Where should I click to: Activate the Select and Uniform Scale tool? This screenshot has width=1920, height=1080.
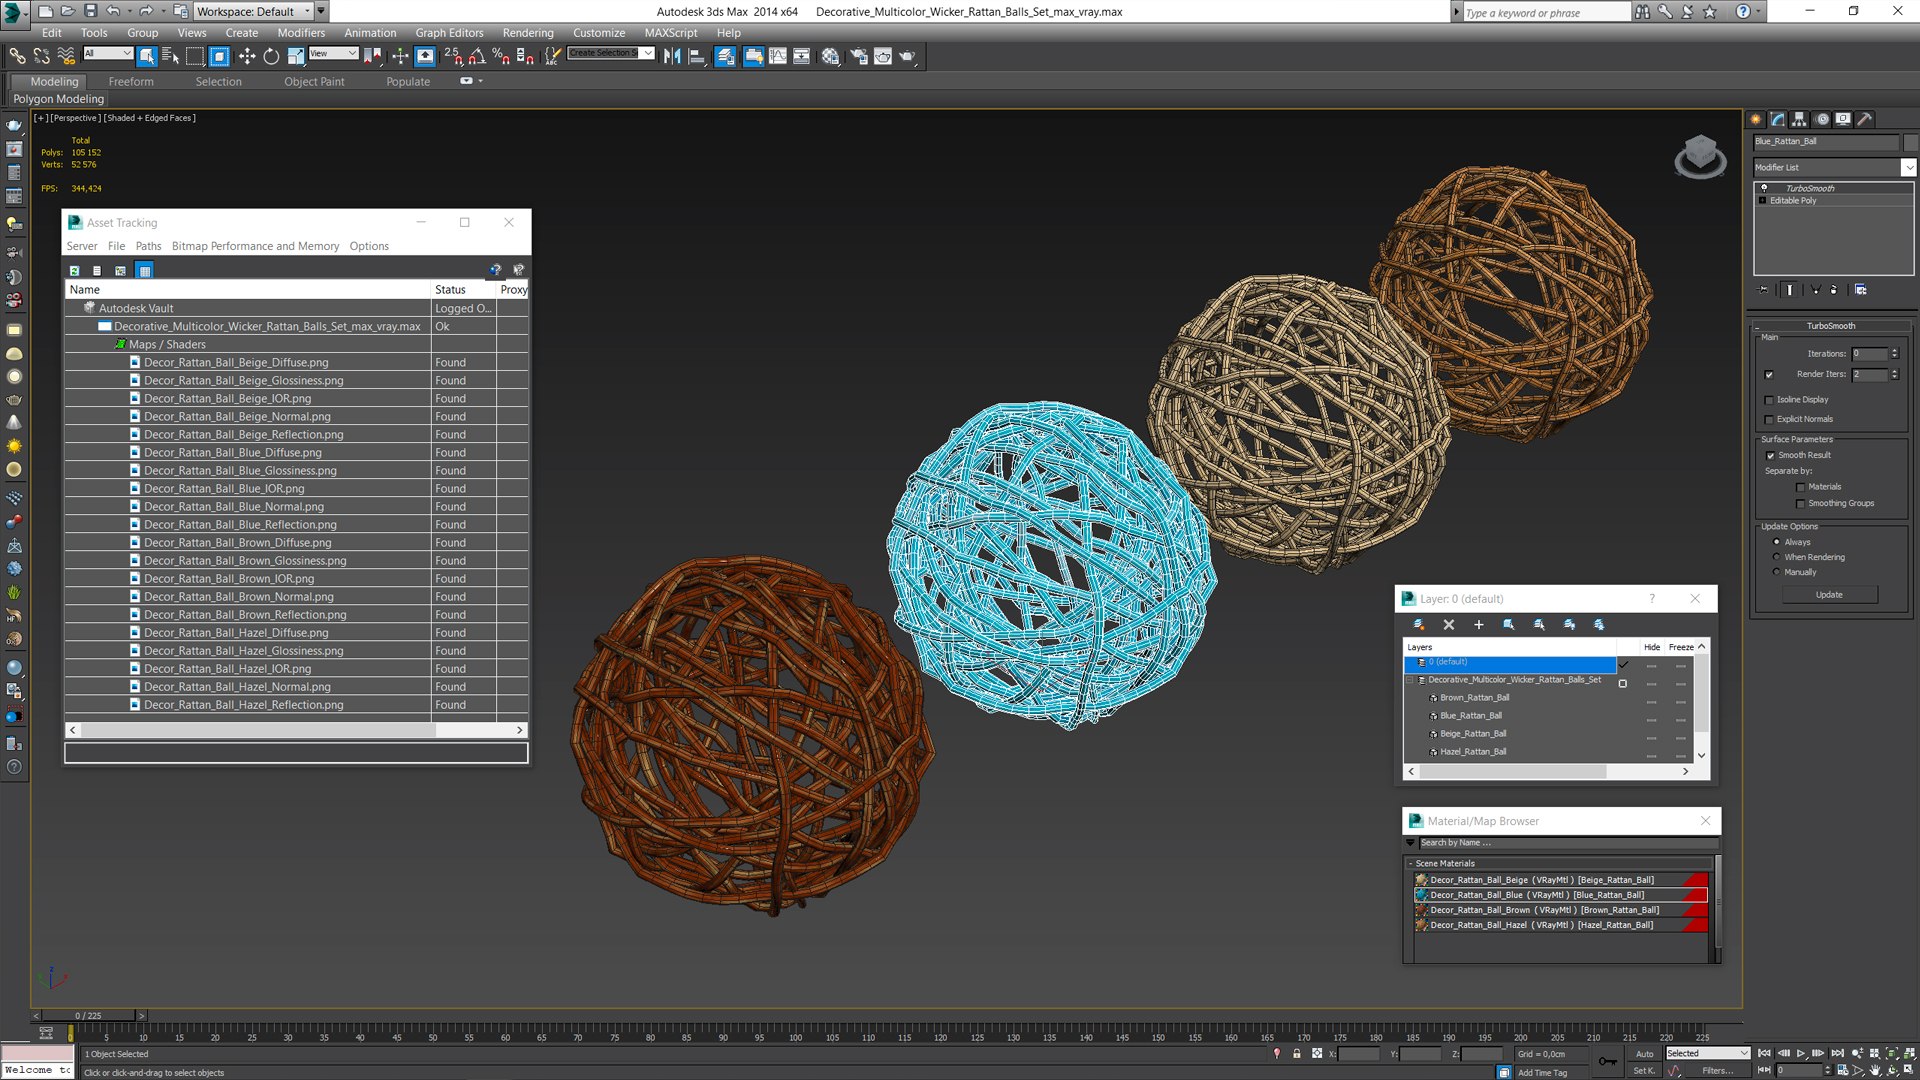pos(296,56)
